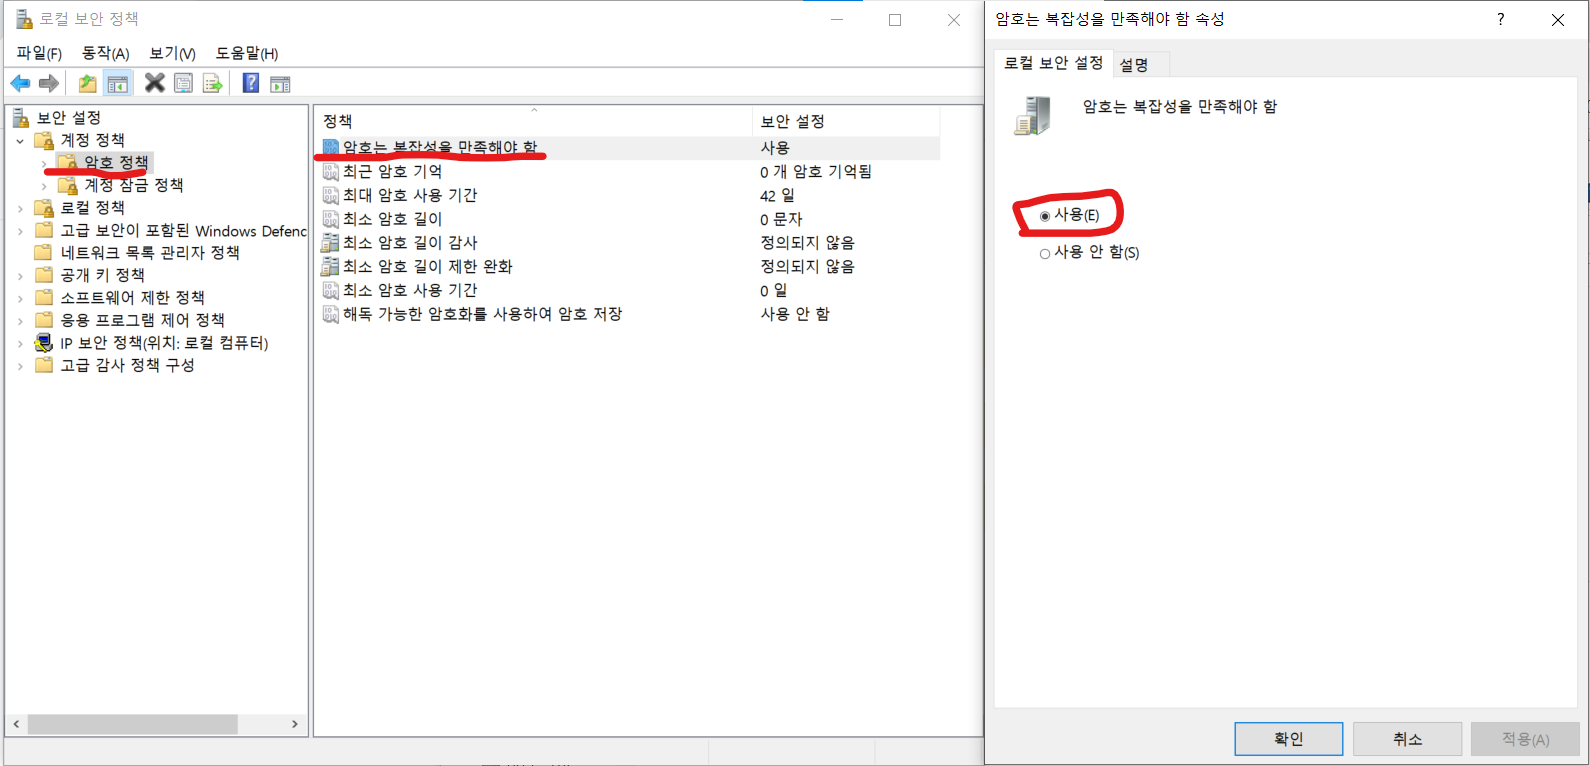Screen dimensions: 1590x766
Task: Expand the 공개 키 정책 node
Action: pos(20,276)
